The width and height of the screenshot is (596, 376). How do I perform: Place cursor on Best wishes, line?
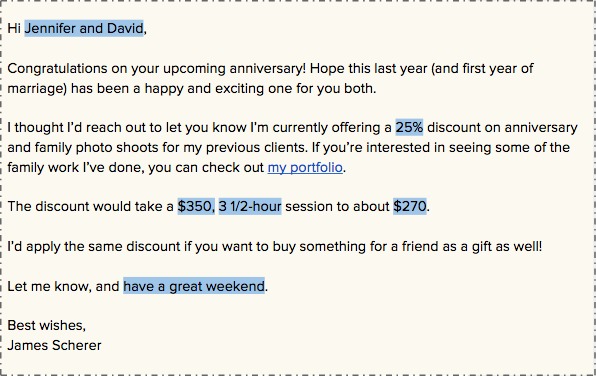[47, 325]
